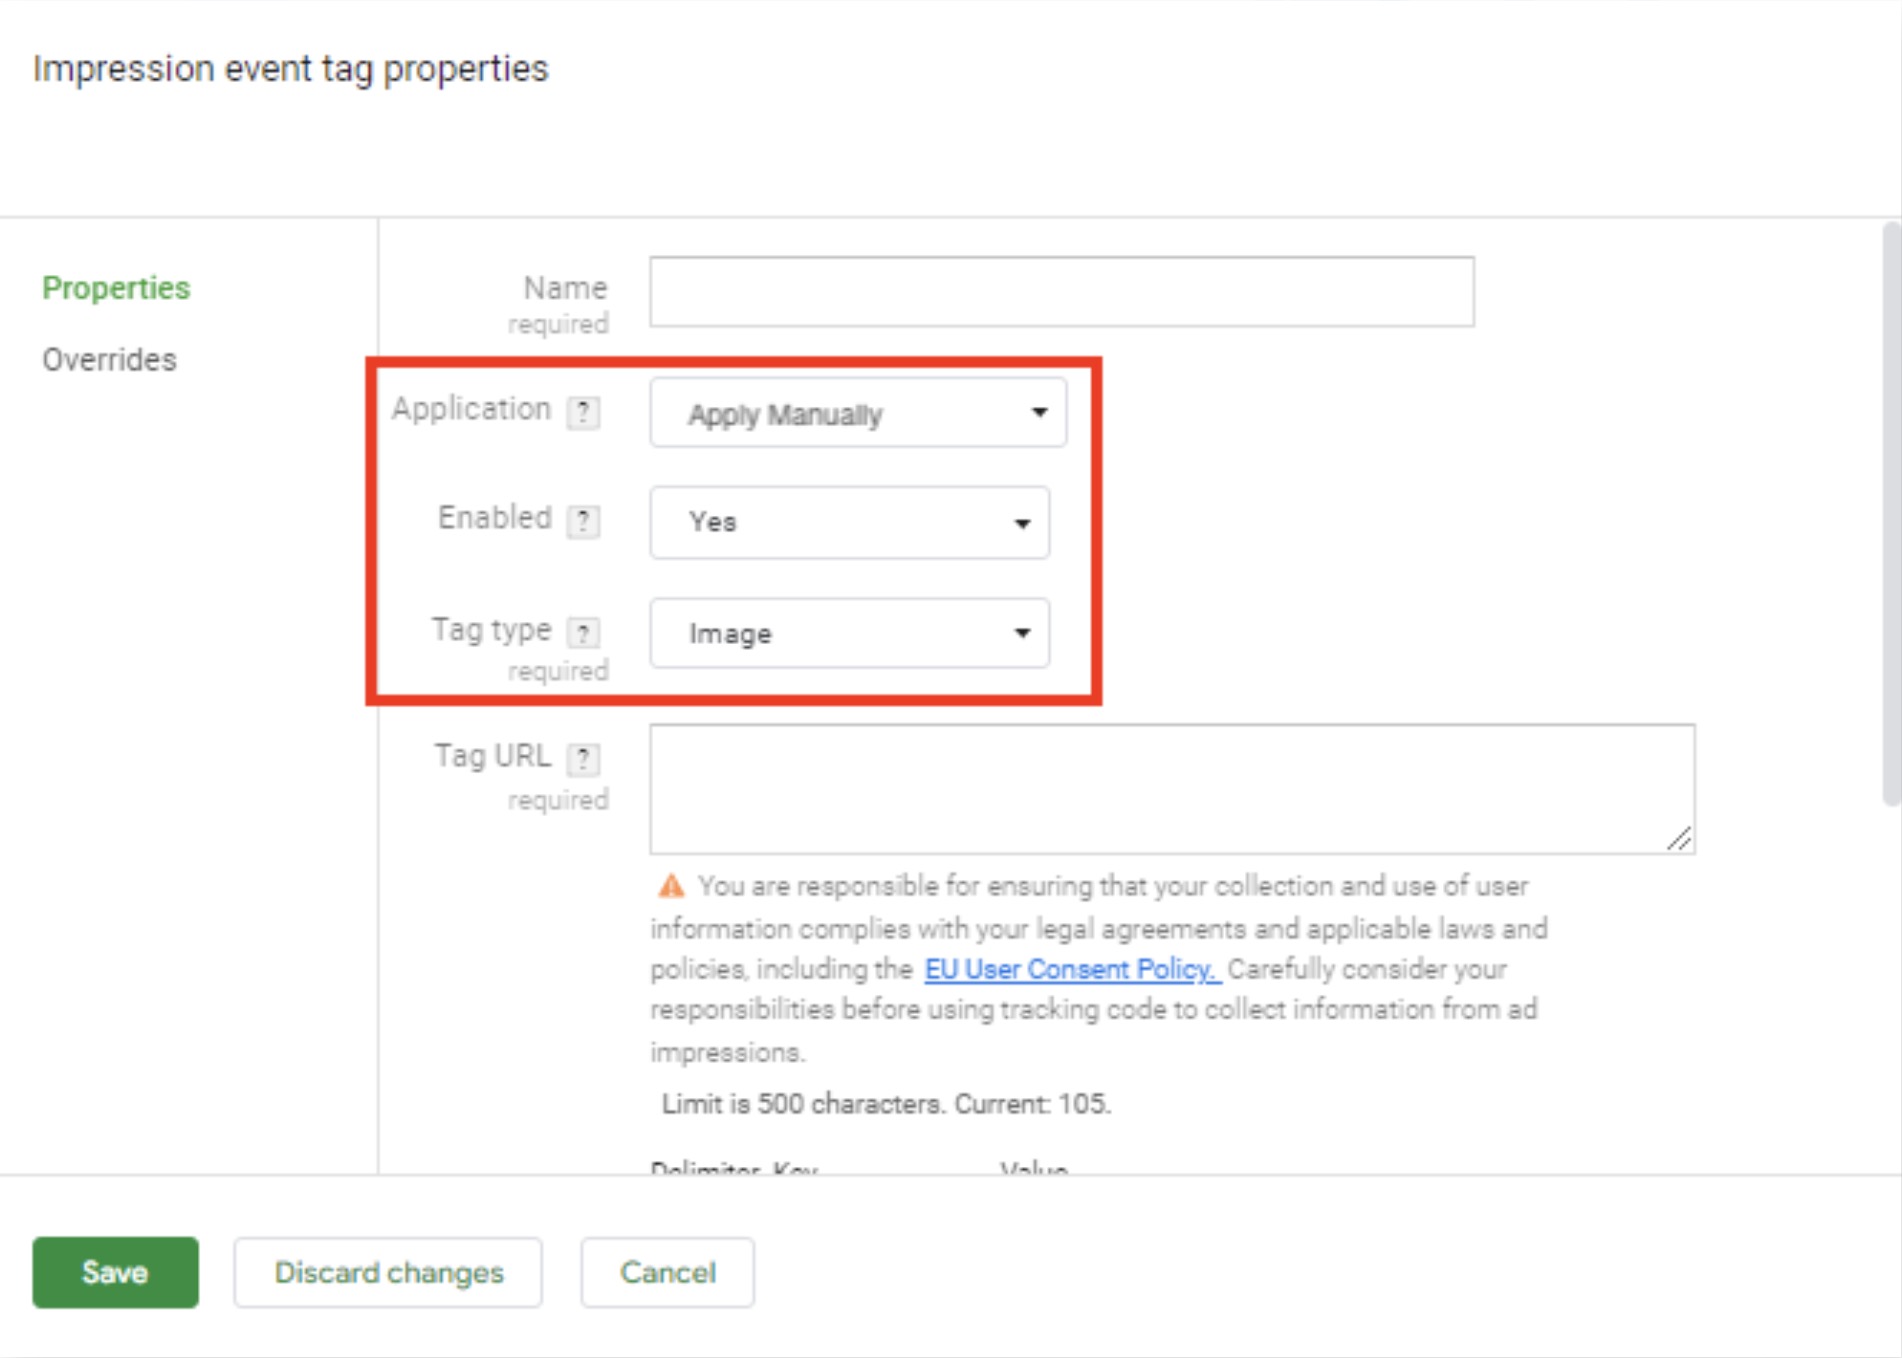1902x1358 pixels.
Task: Open the Overrides section
Action: (x=109, y=360)
